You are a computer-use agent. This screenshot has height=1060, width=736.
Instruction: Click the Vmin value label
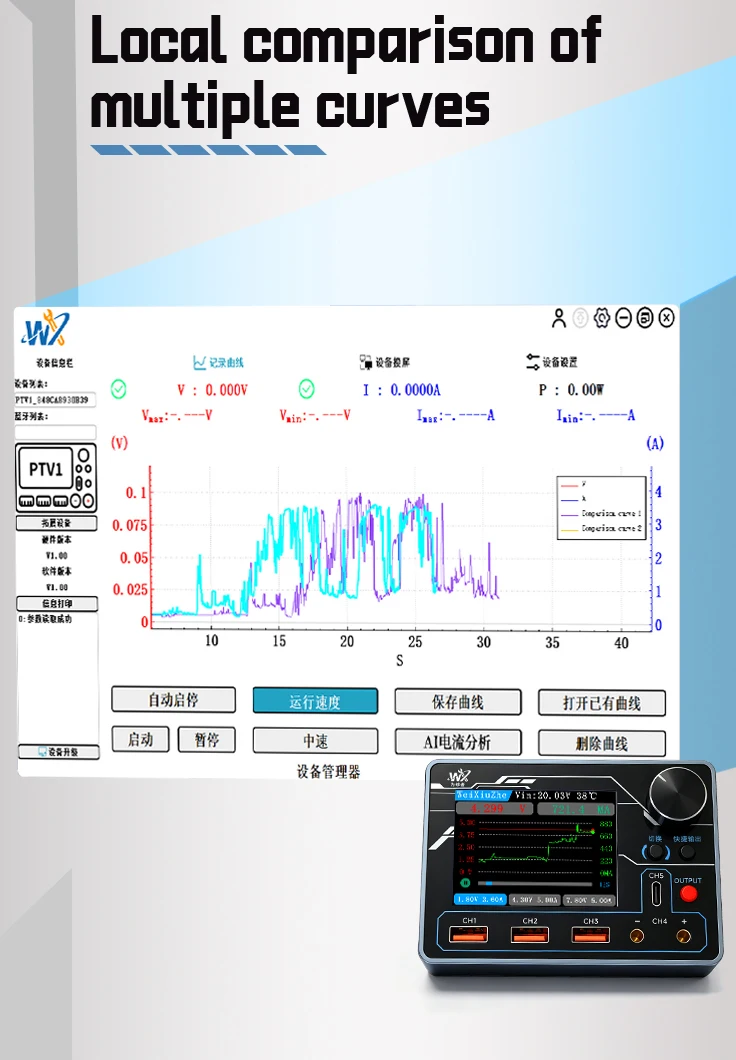[x=315, y=415]
